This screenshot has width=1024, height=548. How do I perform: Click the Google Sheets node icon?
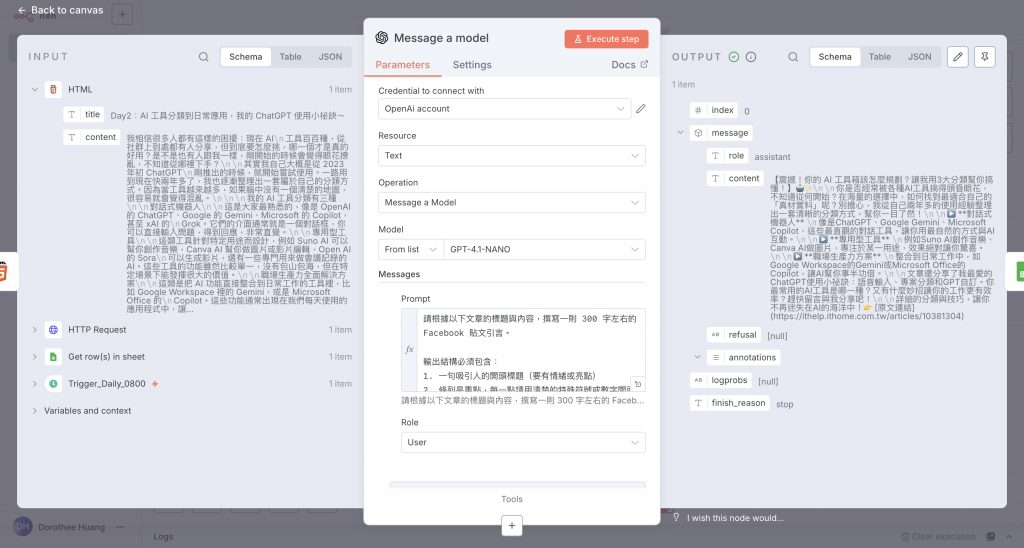[54, 357]
